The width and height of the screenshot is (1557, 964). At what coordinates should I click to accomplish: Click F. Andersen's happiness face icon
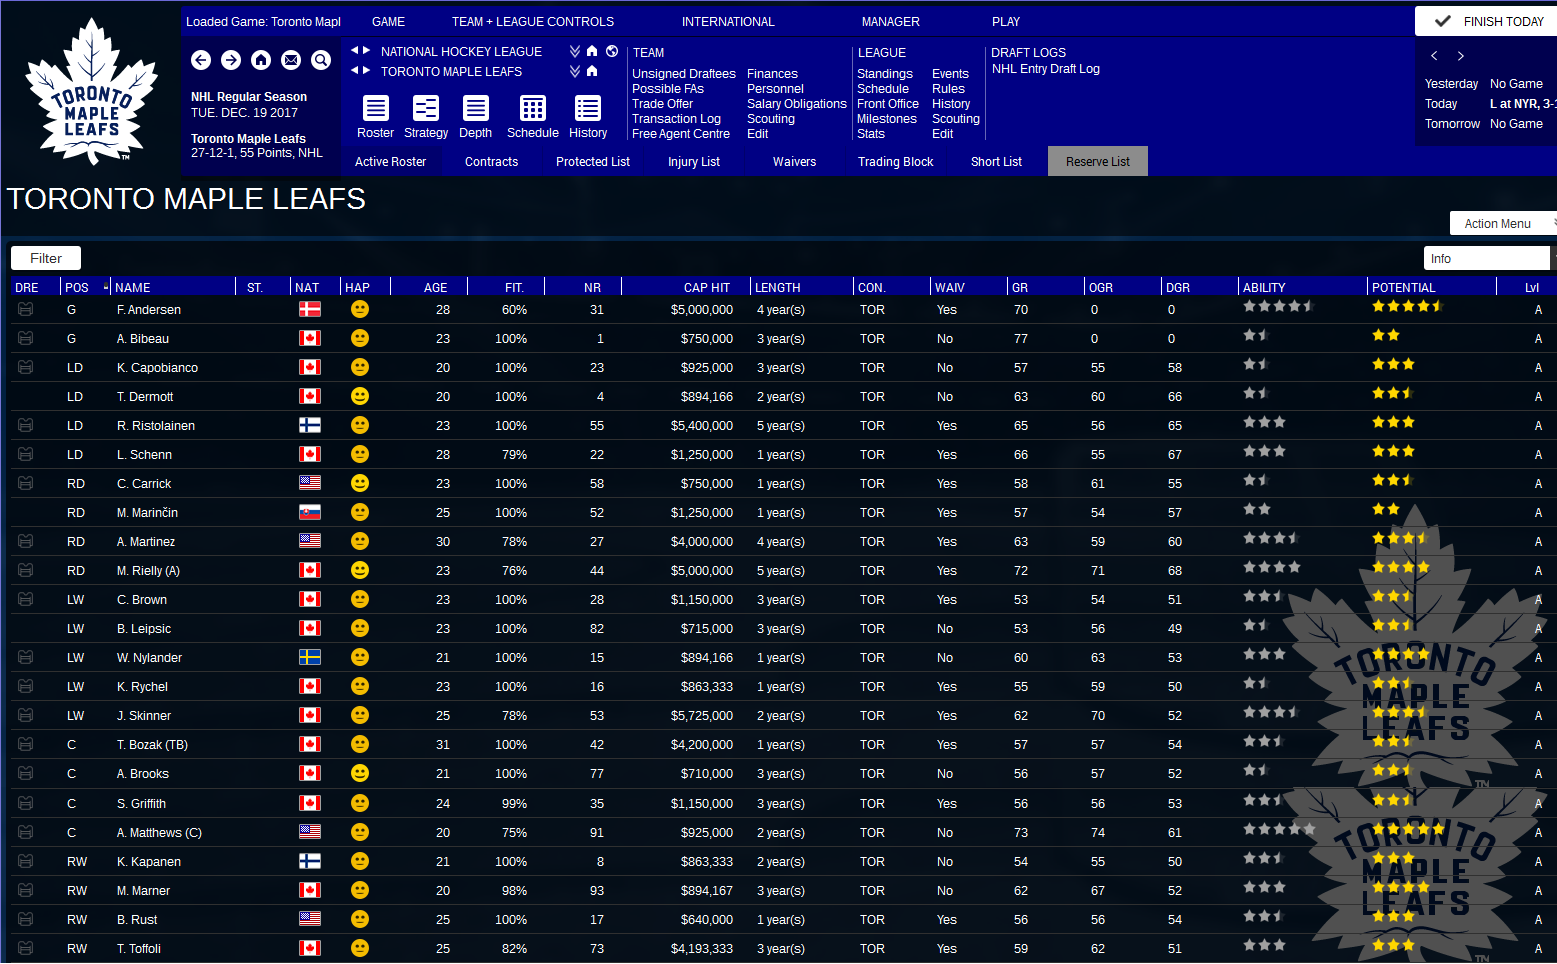click(x=360, y=309)
